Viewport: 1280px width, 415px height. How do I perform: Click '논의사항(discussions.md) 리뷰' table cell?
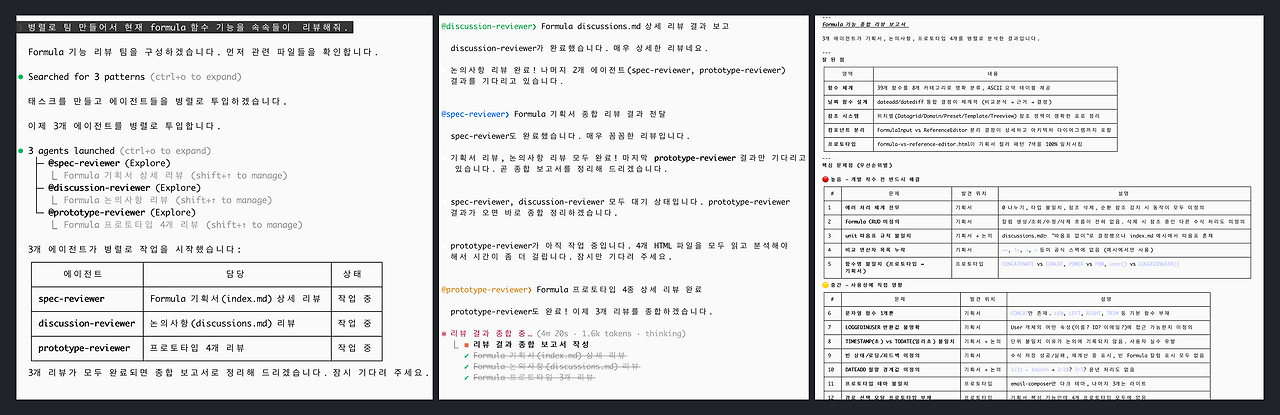pyautogui.click(x=236, y=323)
